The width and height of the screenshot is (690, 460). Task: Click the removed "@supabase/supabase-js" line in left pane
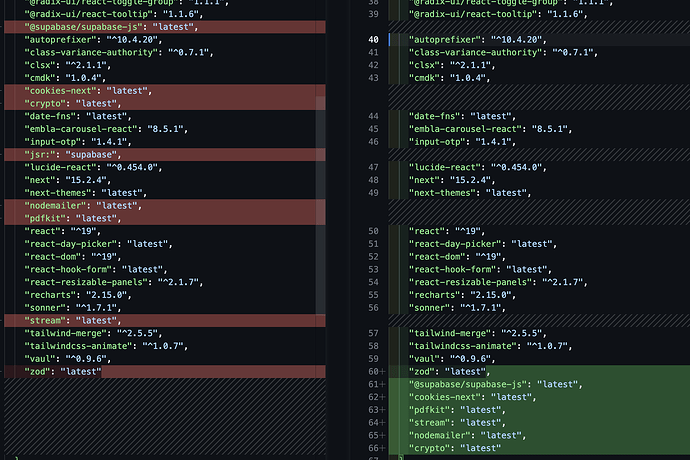pos(165,27)
